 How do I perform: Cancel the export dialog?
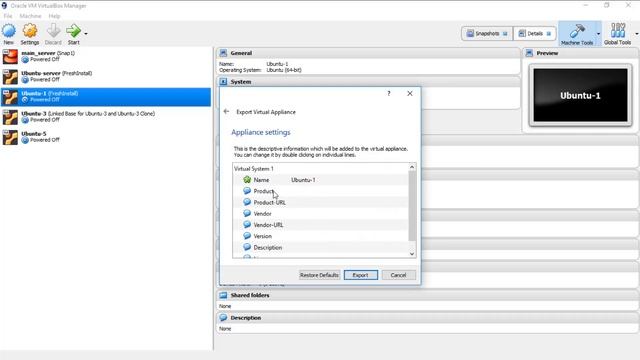398,275
